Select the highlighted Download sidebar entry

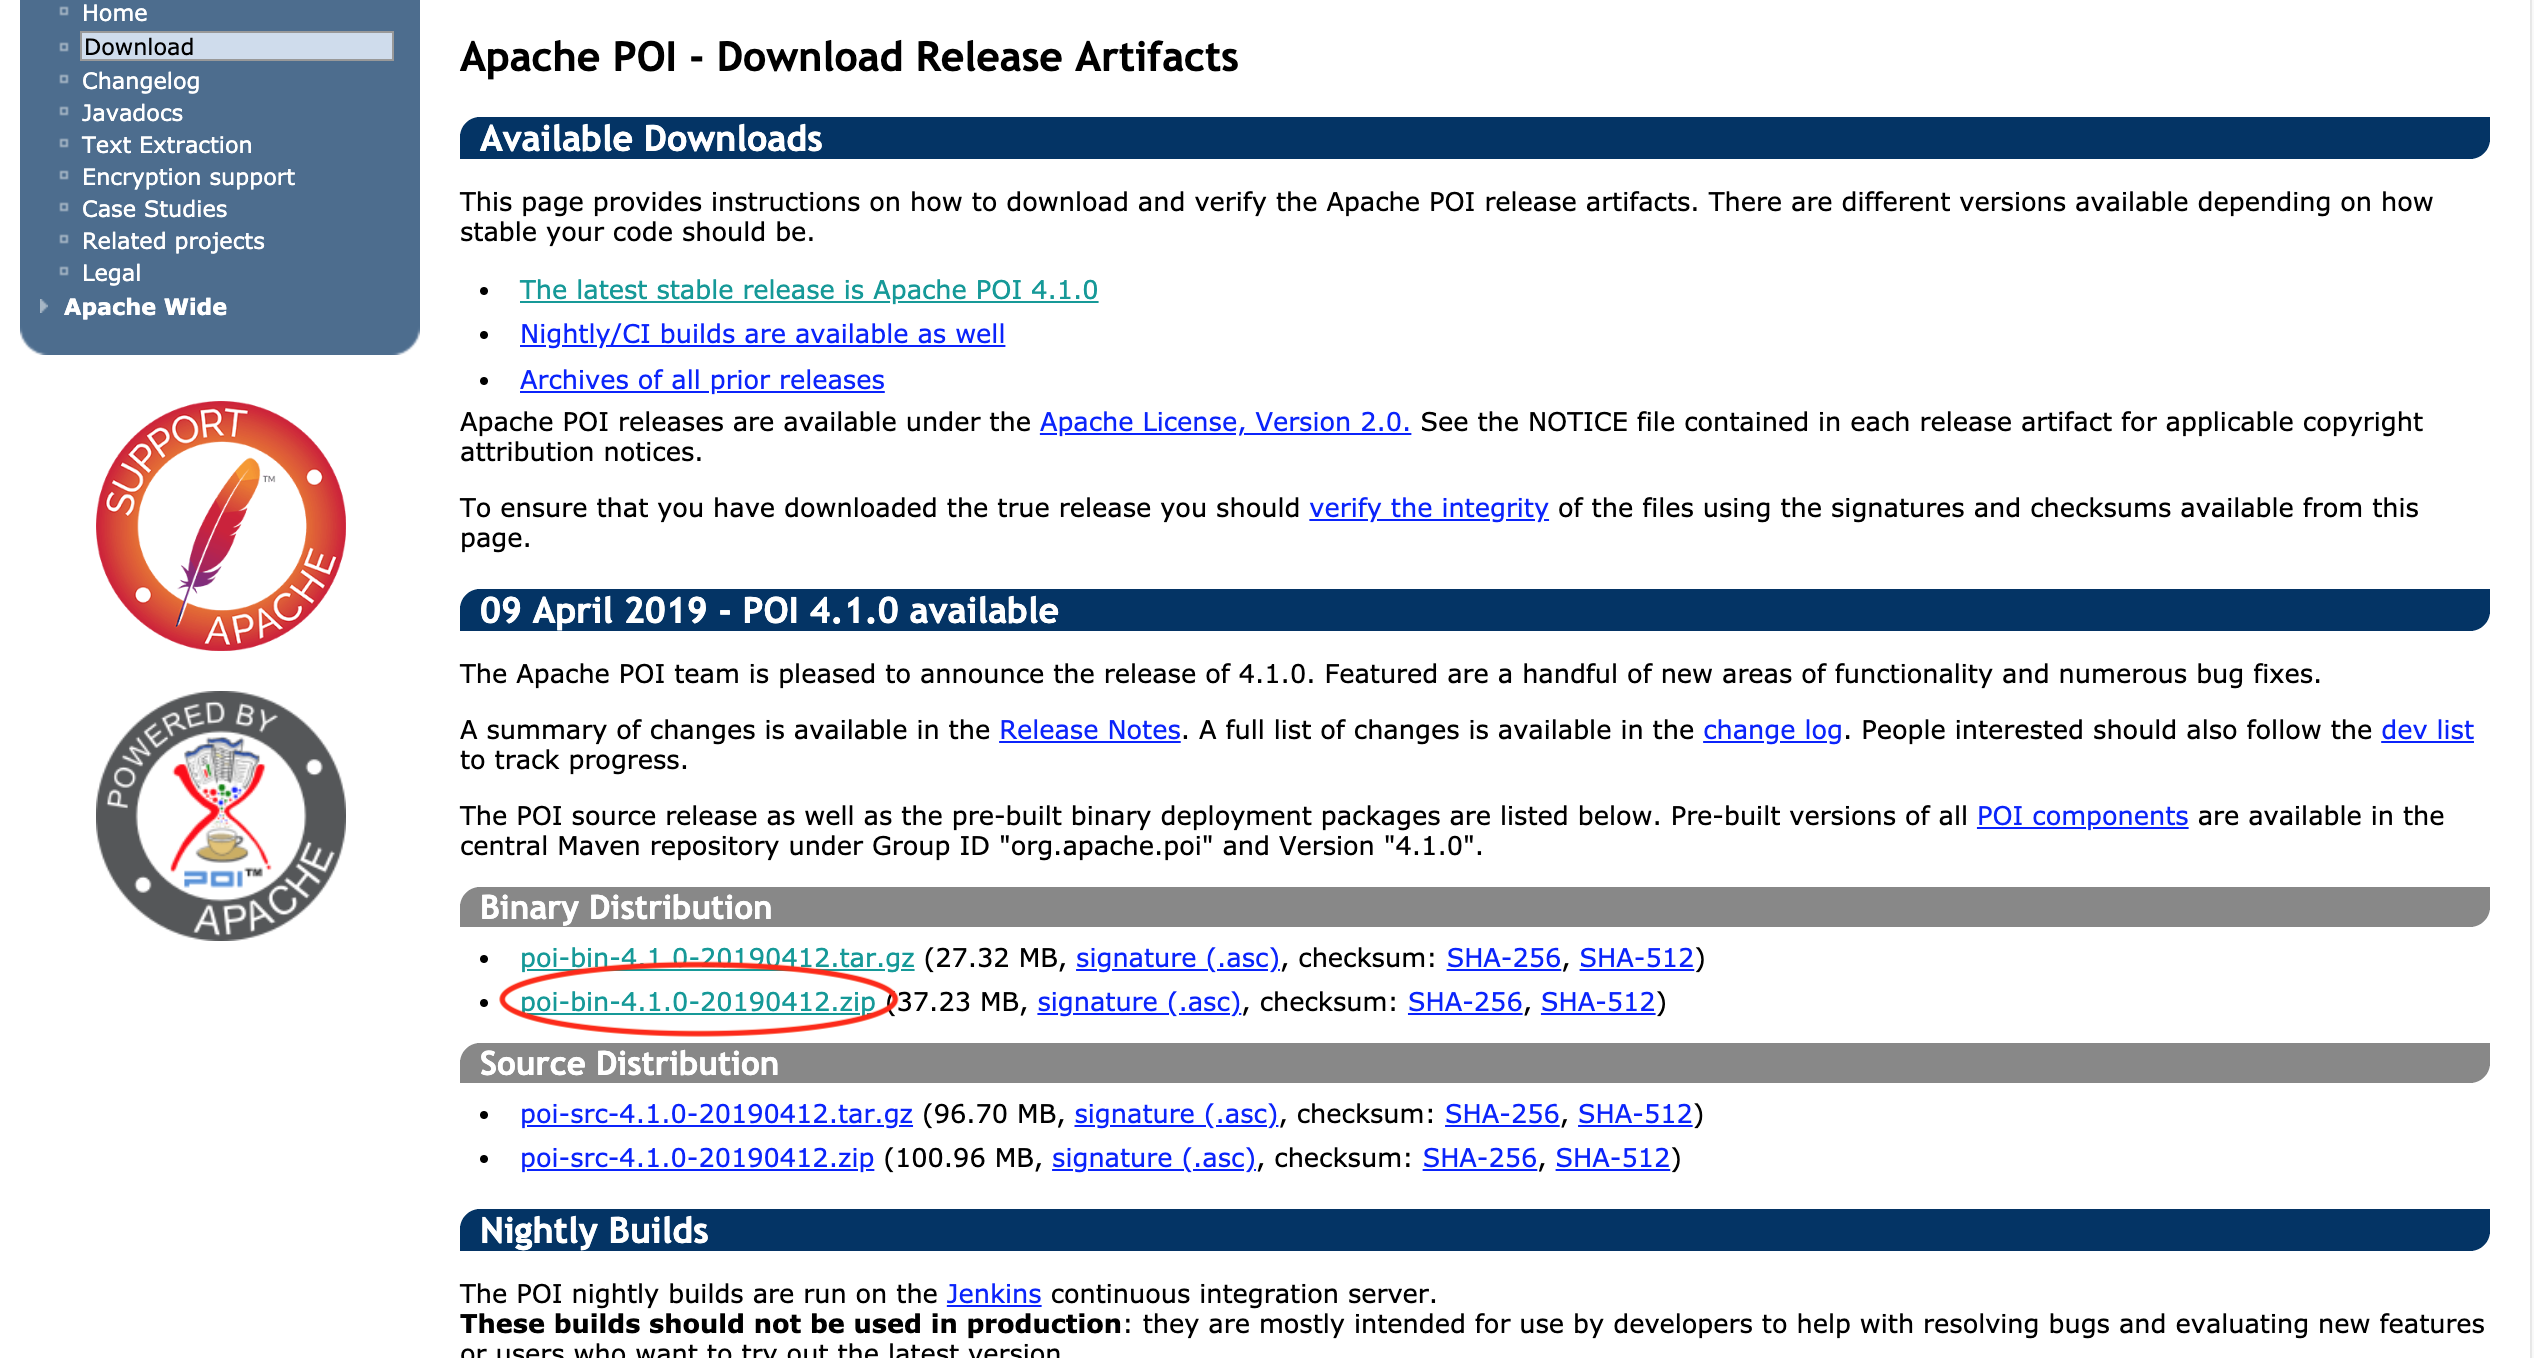(x=138, y=46)
